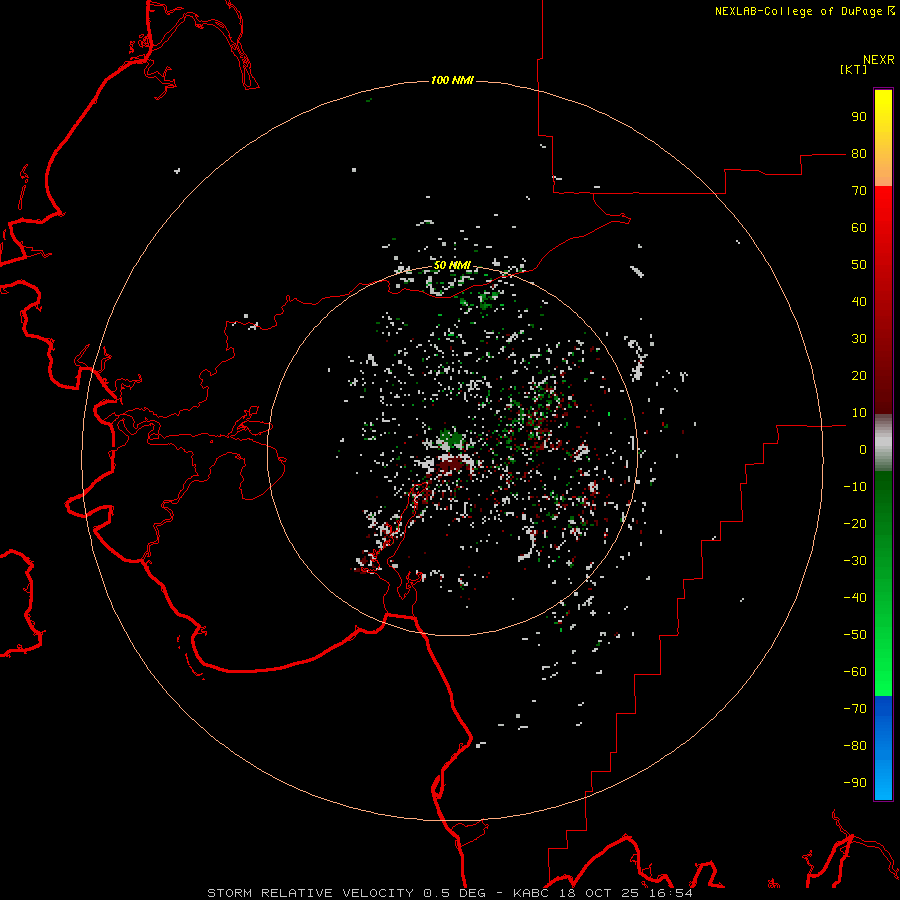The image size is (900, 900).
Task: Click the -50 scale value
Action: click(x=855, y=635)
